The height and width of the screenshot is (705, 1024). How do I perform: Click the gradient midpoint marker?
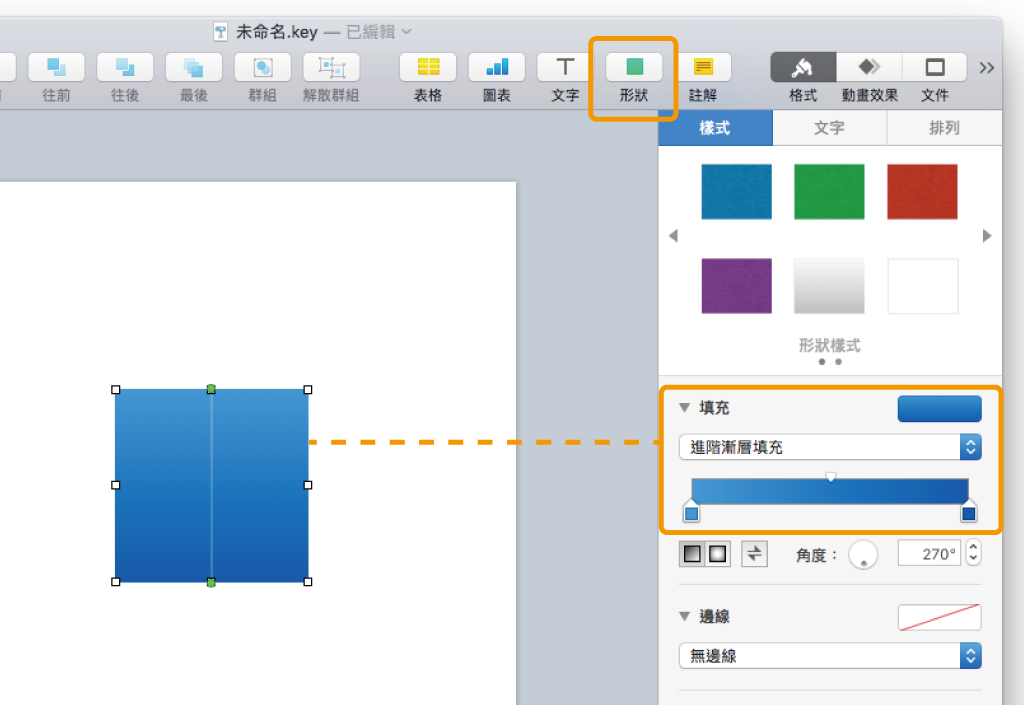pyautogui.click(x=830, y=477)
